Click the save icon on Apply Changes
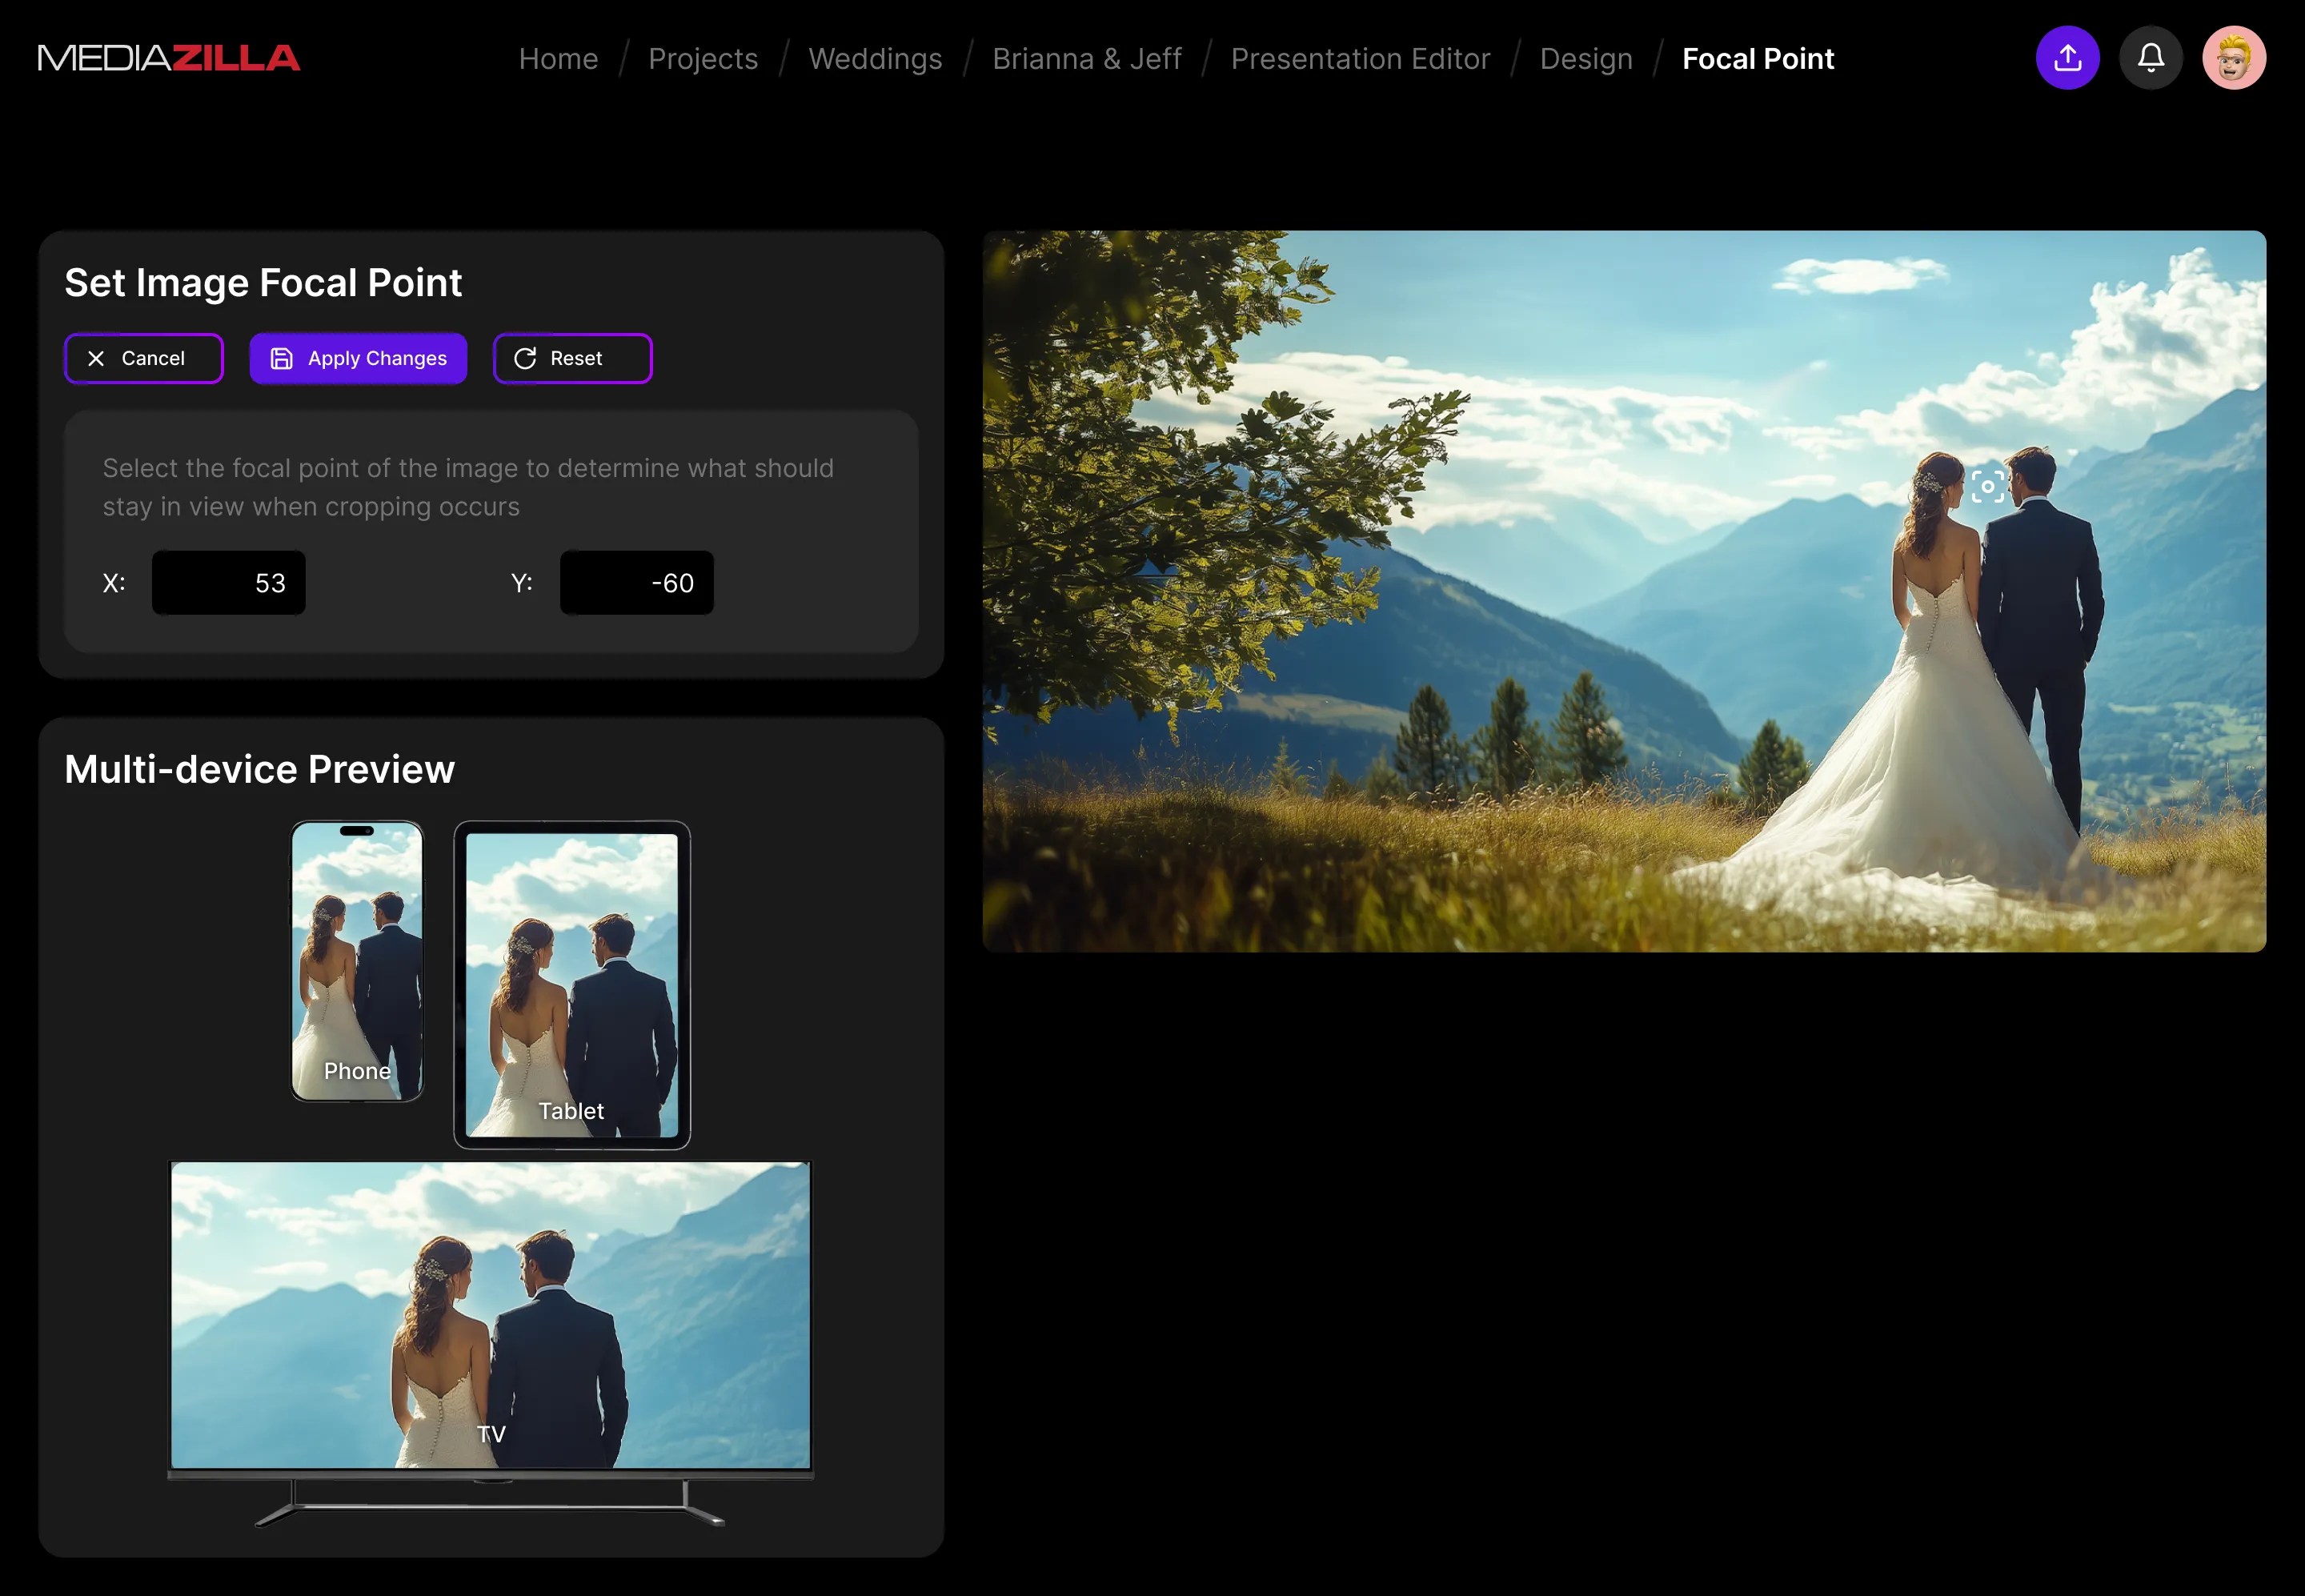 click(x=282, y=359)
